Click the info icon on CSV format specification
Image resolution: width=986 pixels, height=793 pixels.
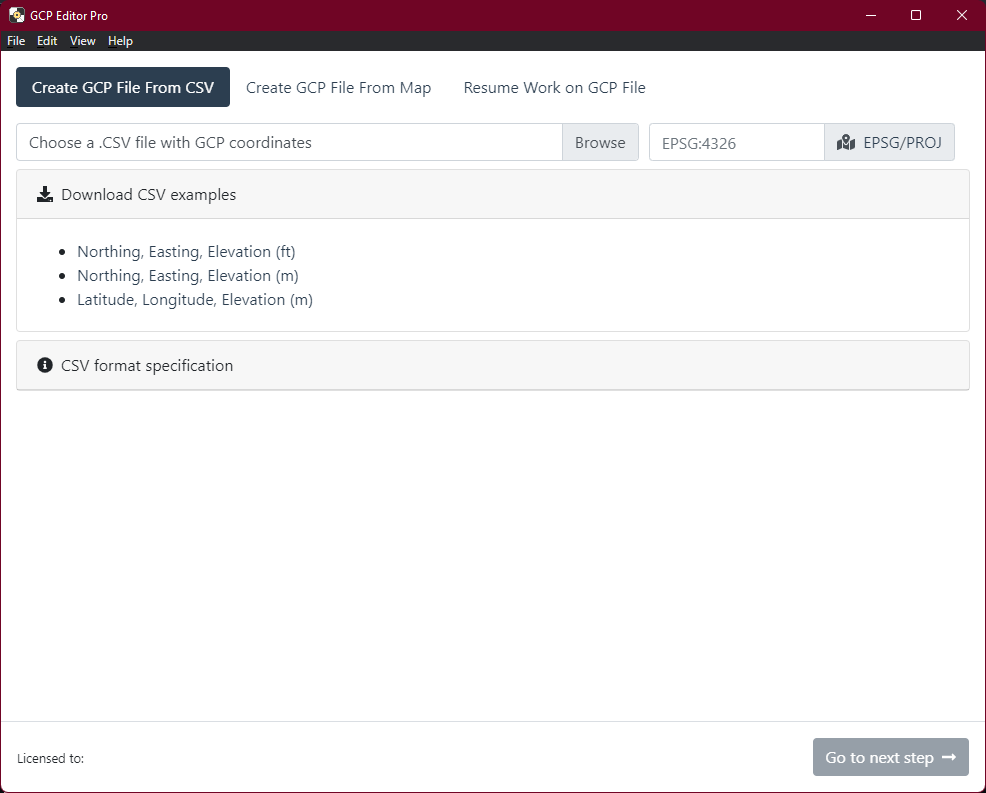44,365
